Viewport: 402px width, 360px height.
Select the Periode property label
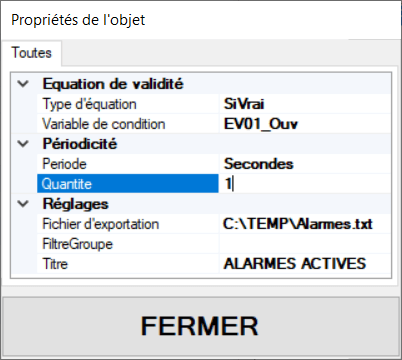64,164
